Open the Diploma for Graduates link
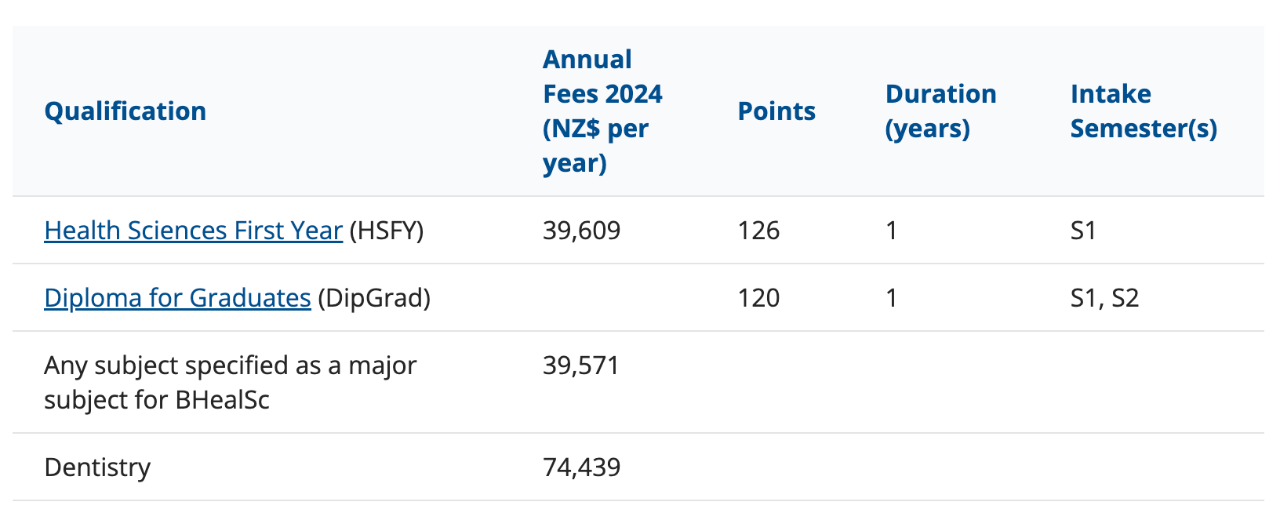 click(x=177, y=298)
